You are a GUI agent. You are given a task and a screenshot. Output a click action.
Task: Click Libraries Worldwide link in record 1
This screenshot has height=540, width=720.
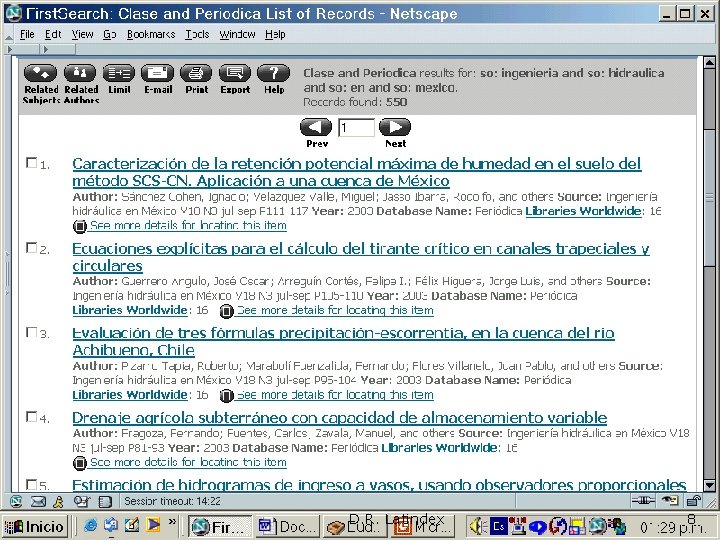click(x=583, y=211)
